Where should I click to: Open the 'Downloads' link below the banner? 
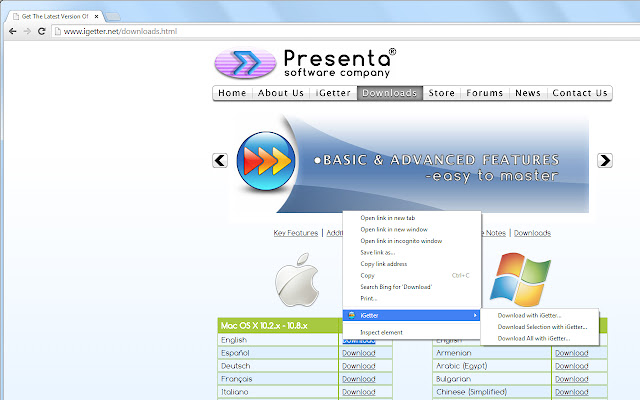(x=532, y=233)
